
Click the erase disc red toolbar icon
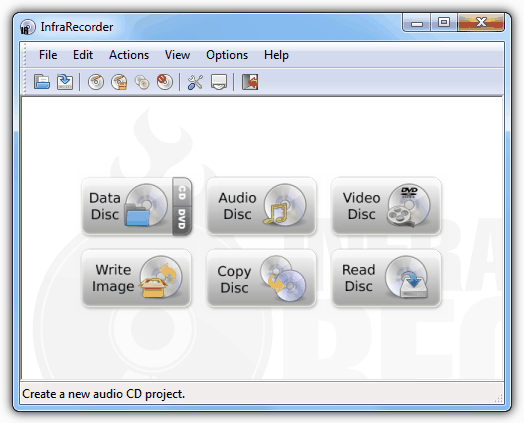pyautogui.click(x=165, y=82)
